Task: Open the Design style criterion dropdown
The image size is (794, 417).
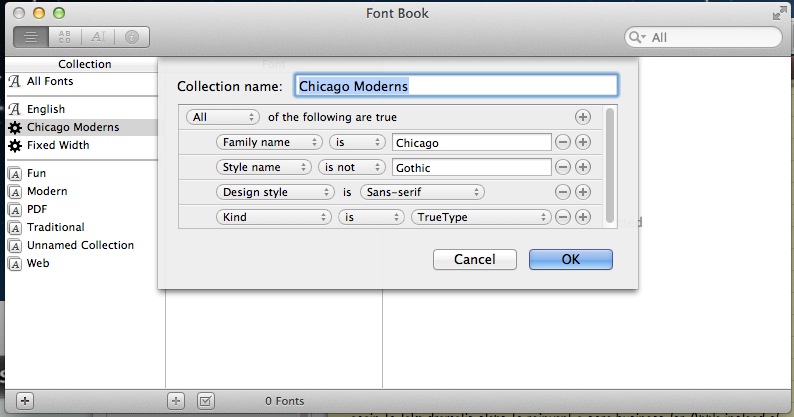Action: click(275, 192)
